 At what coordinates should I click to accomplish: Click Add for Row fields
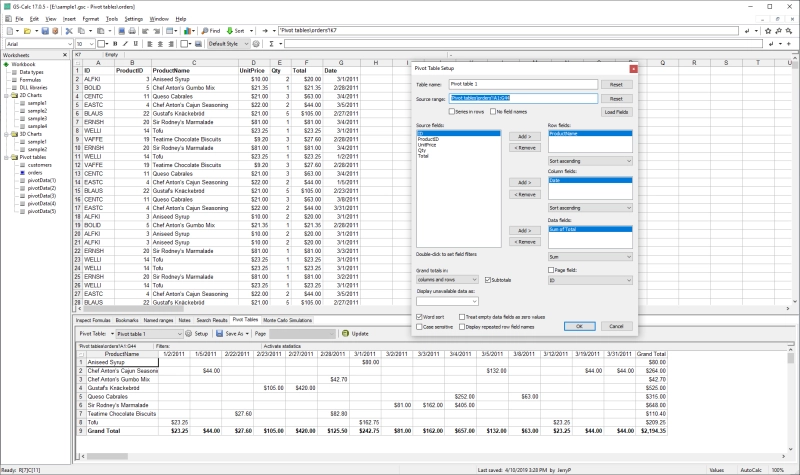524,137
